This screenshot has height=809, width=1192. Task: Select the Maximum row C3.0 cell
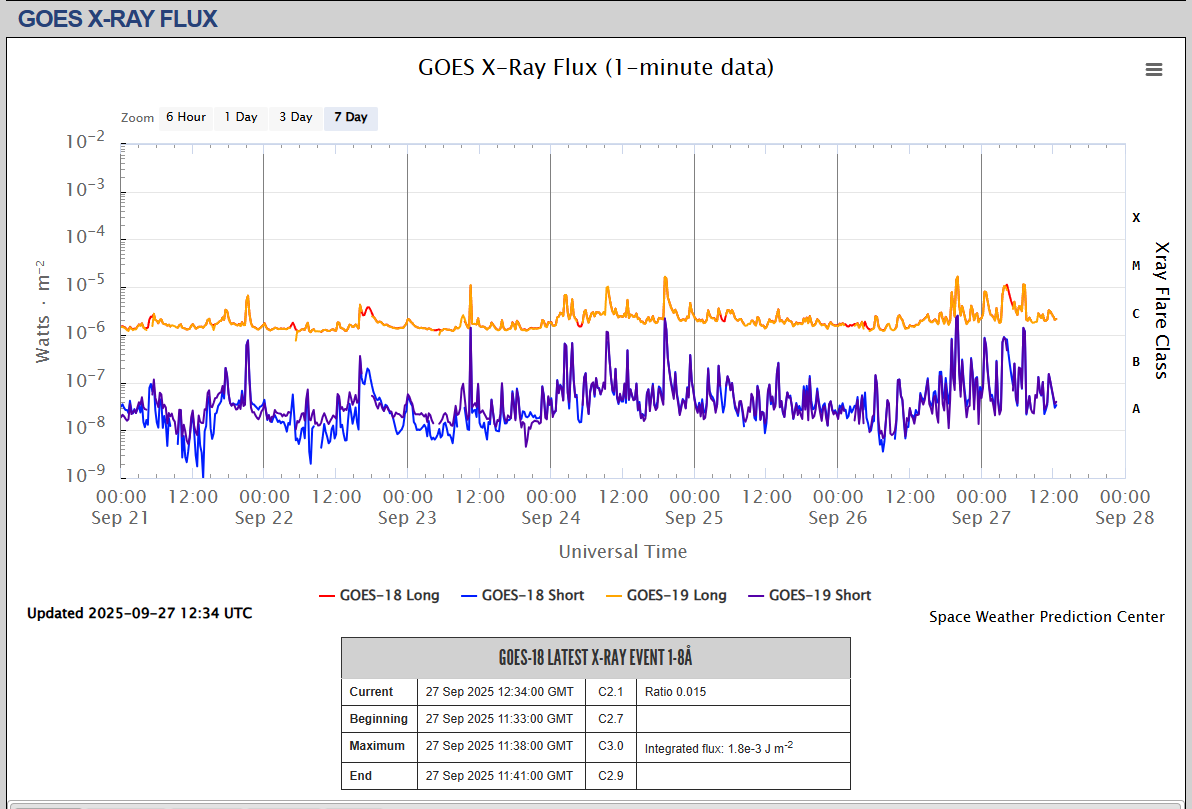611,746
